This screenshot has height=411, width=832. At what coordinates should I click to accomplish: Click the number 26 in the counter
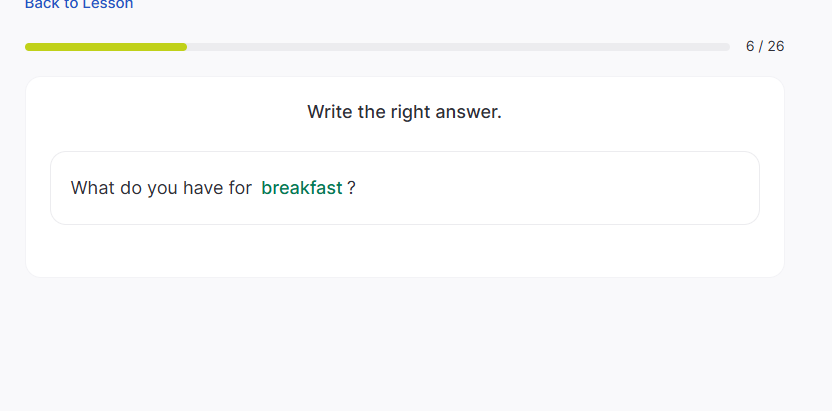[775, 46]
